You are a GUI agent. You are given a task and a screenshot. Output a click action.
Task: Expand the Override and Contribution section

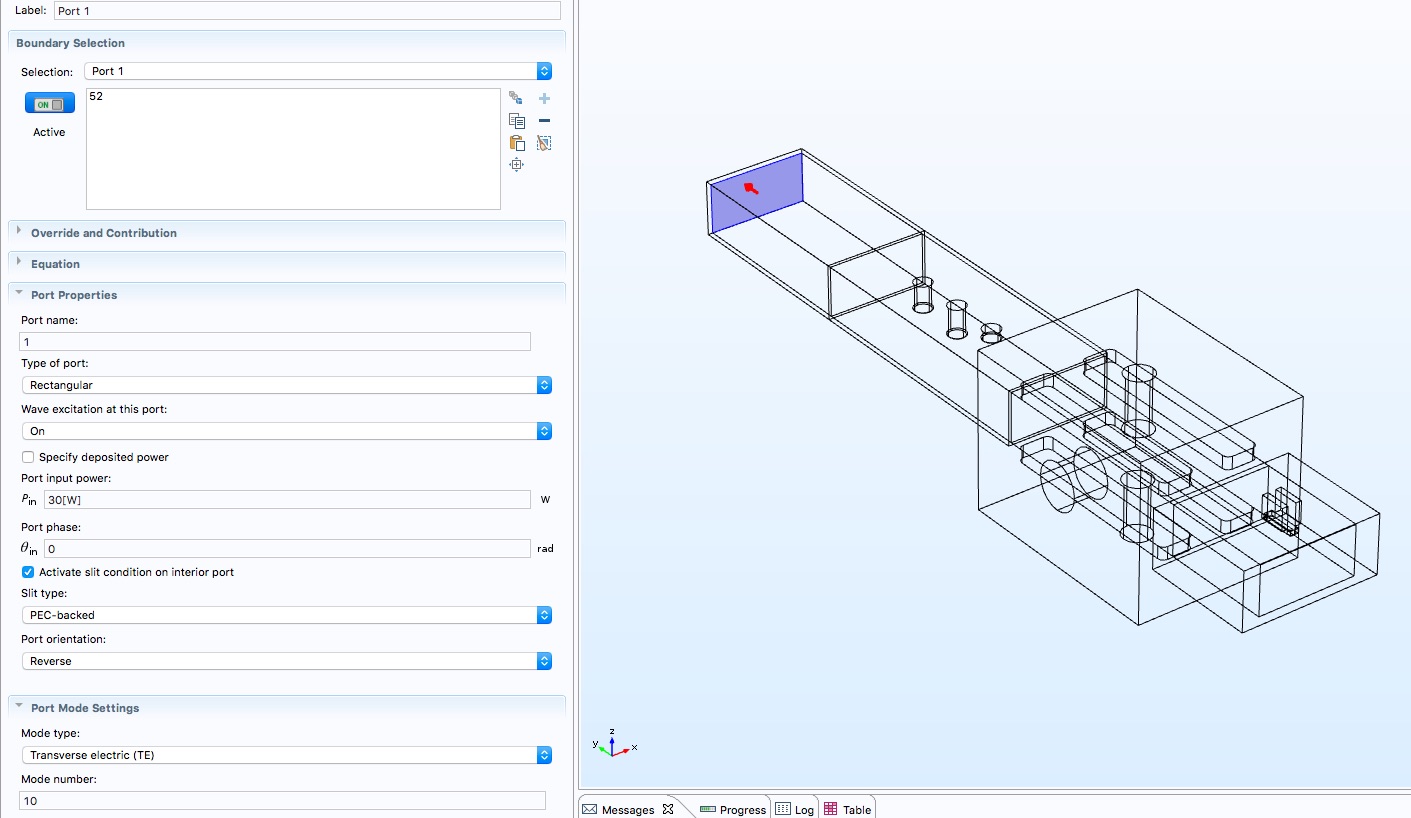103,233
